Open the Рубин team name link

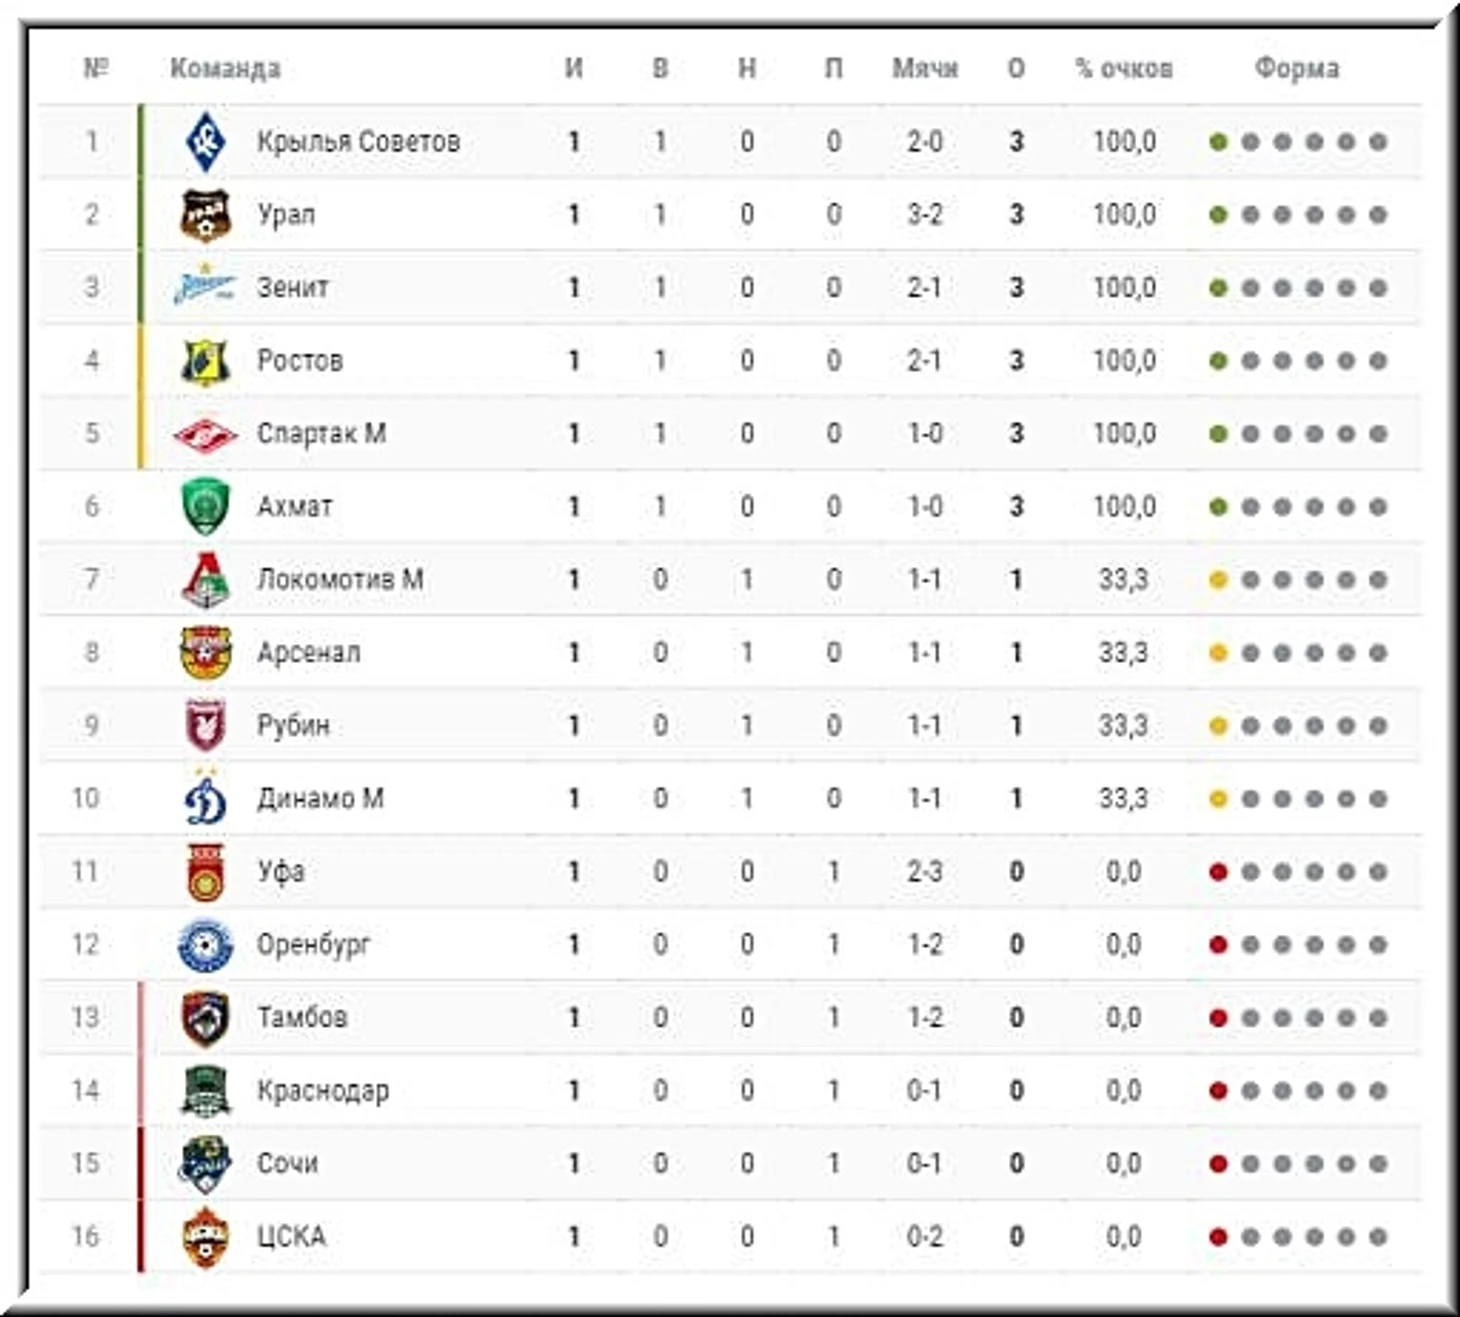click(293, 725)
